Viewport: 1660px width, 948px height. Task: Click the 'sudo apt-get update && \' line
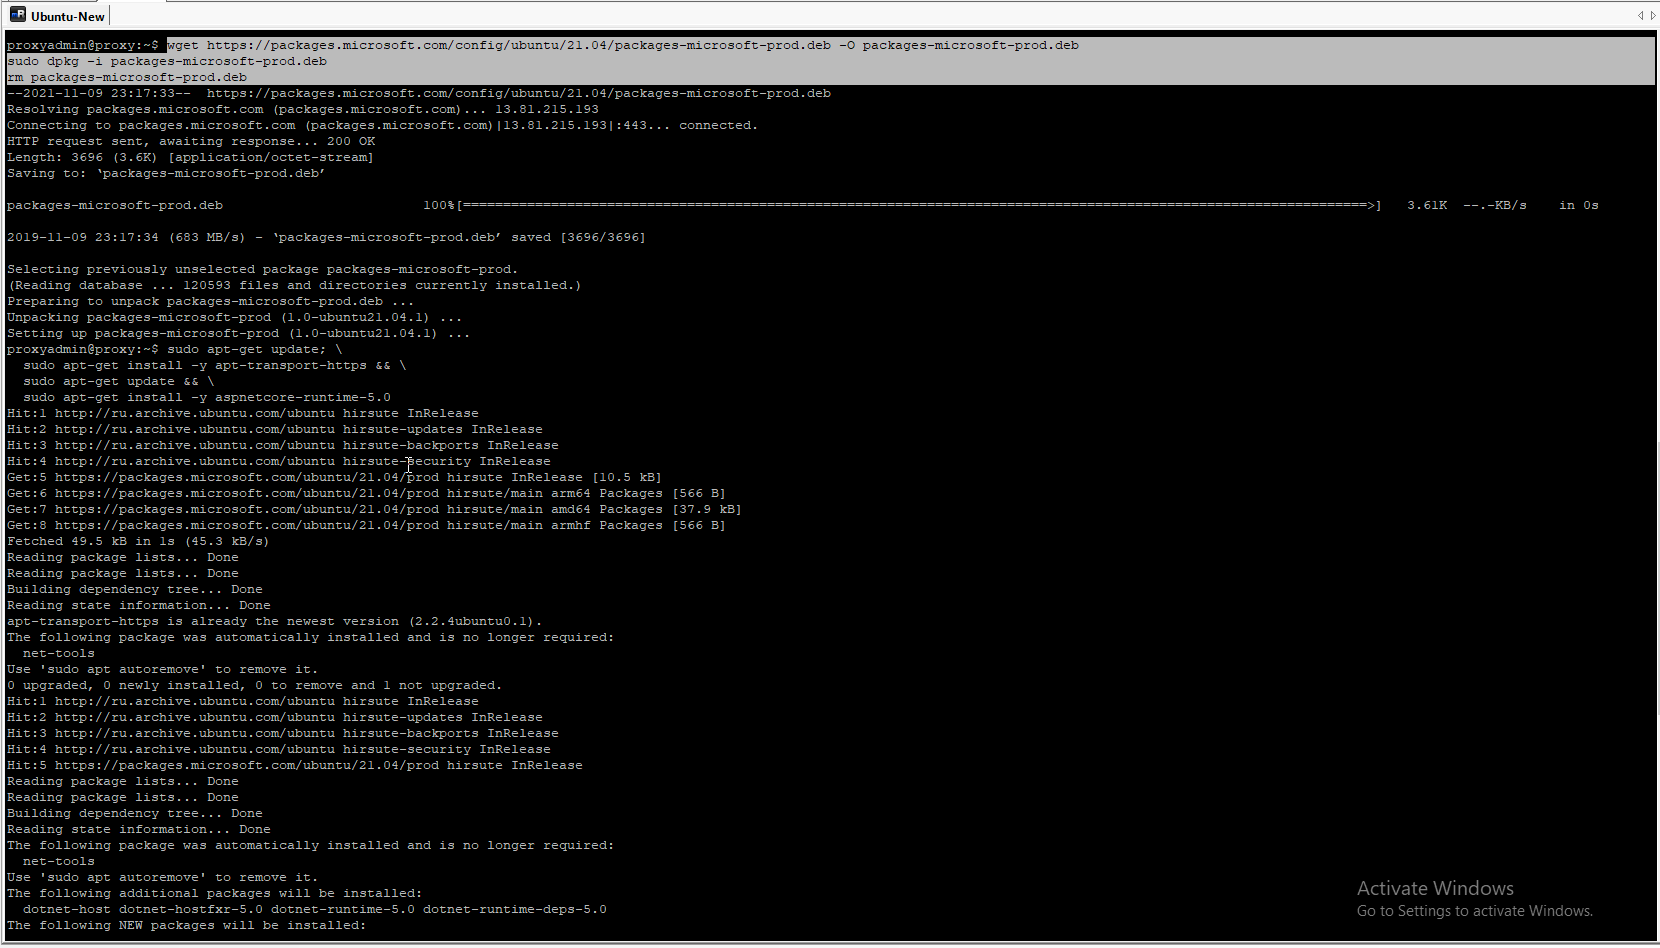[x=119, y=381]
